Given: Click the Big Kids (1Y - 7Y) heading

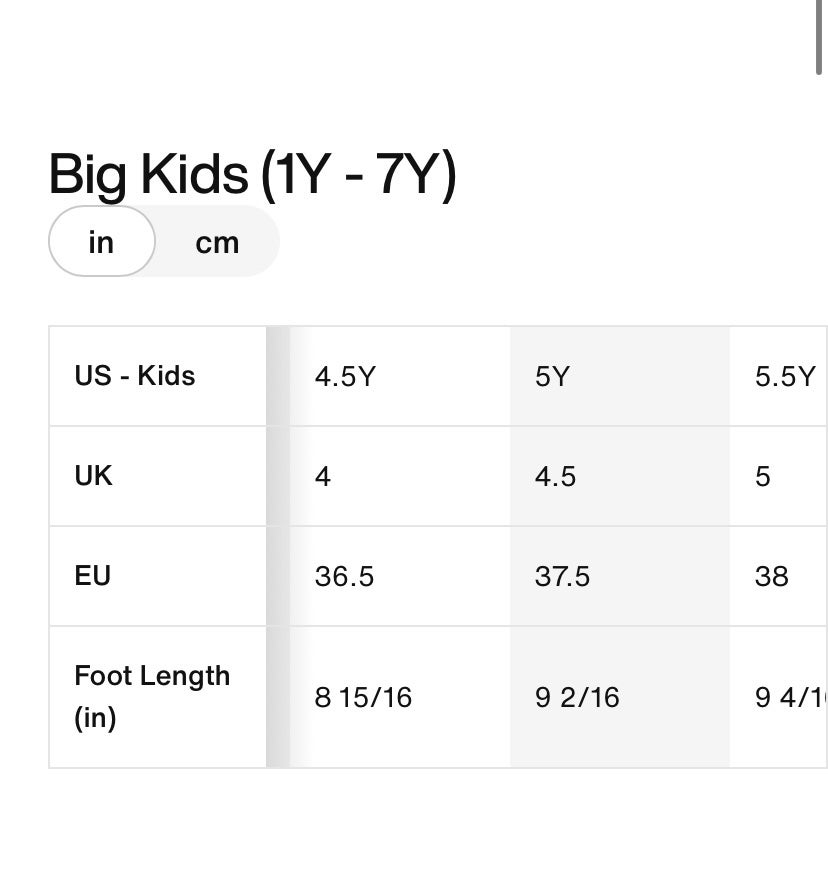Looking at the screenshot, I should [x=252, y=175].
